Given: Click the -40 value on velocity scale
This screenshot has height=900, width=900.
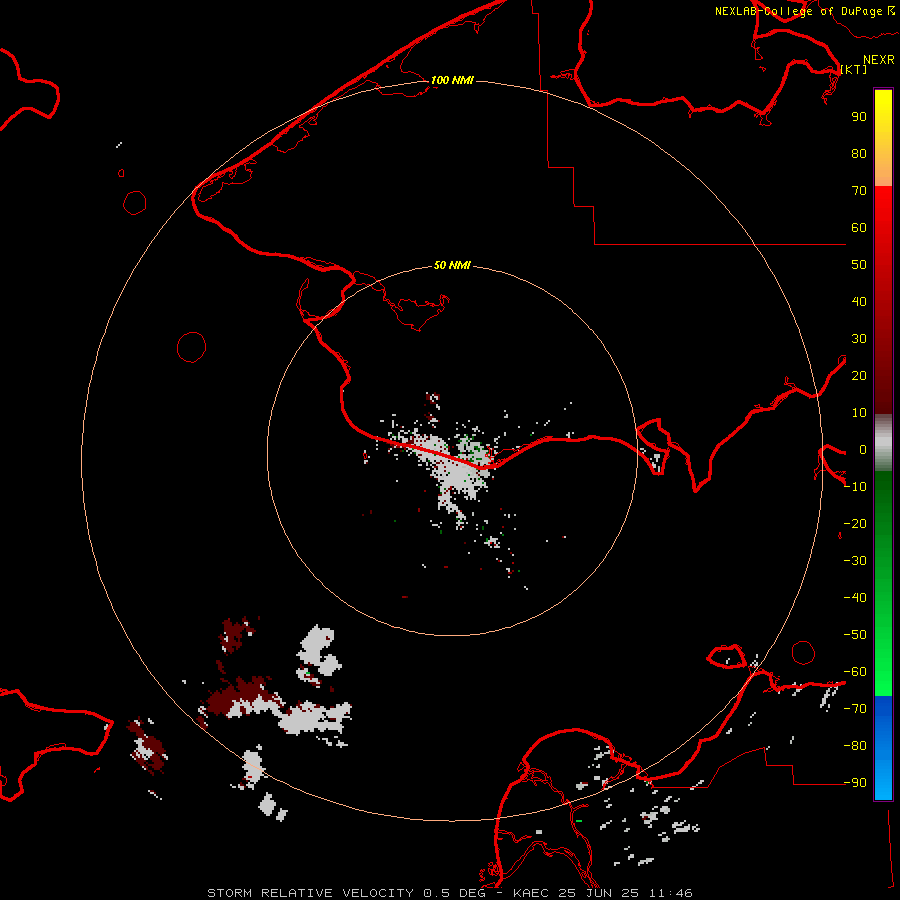Looking at the screenshot, I should [855, 598].
